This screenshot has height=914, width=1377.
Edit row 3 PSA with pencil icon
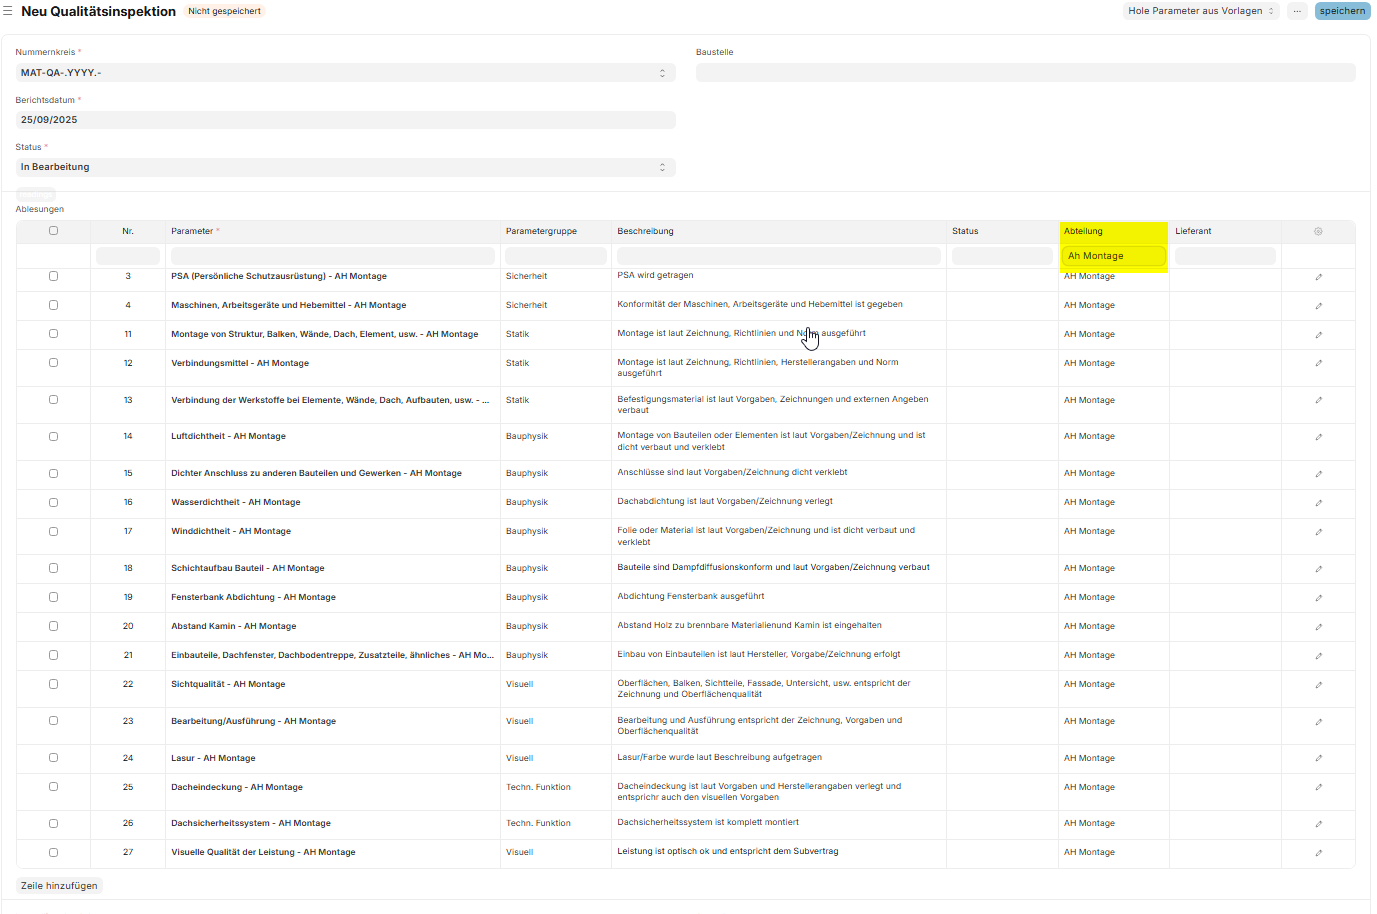click(x=1318, y=277)
